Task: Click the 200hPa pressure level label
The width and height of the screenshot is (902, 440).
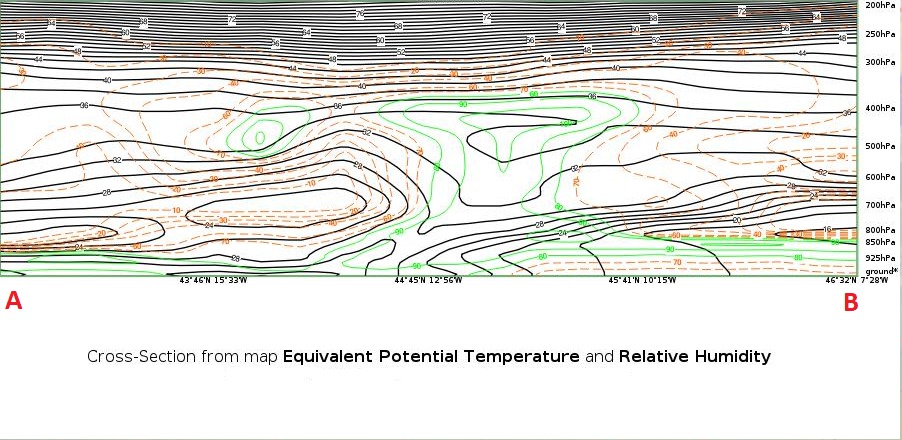Action: point(879,6)
